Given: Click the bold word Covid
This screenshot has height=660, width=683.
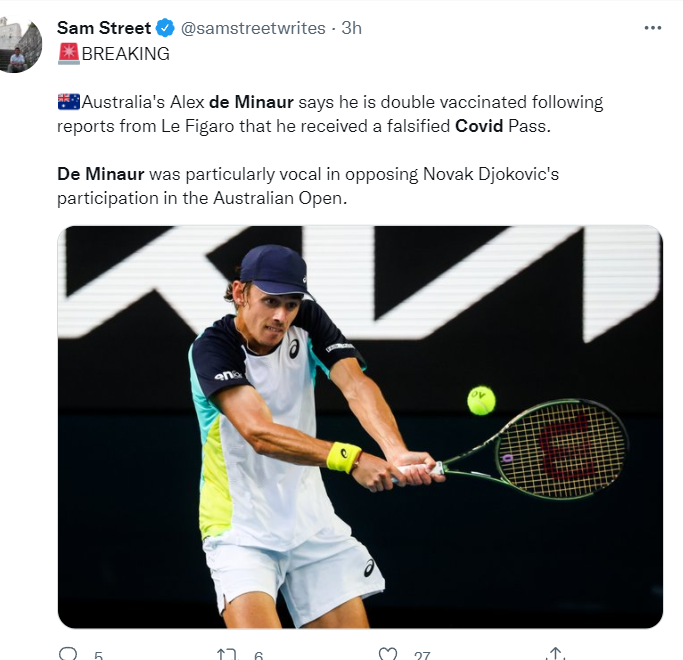Looking at the screenshot, I should coord(479,126).
